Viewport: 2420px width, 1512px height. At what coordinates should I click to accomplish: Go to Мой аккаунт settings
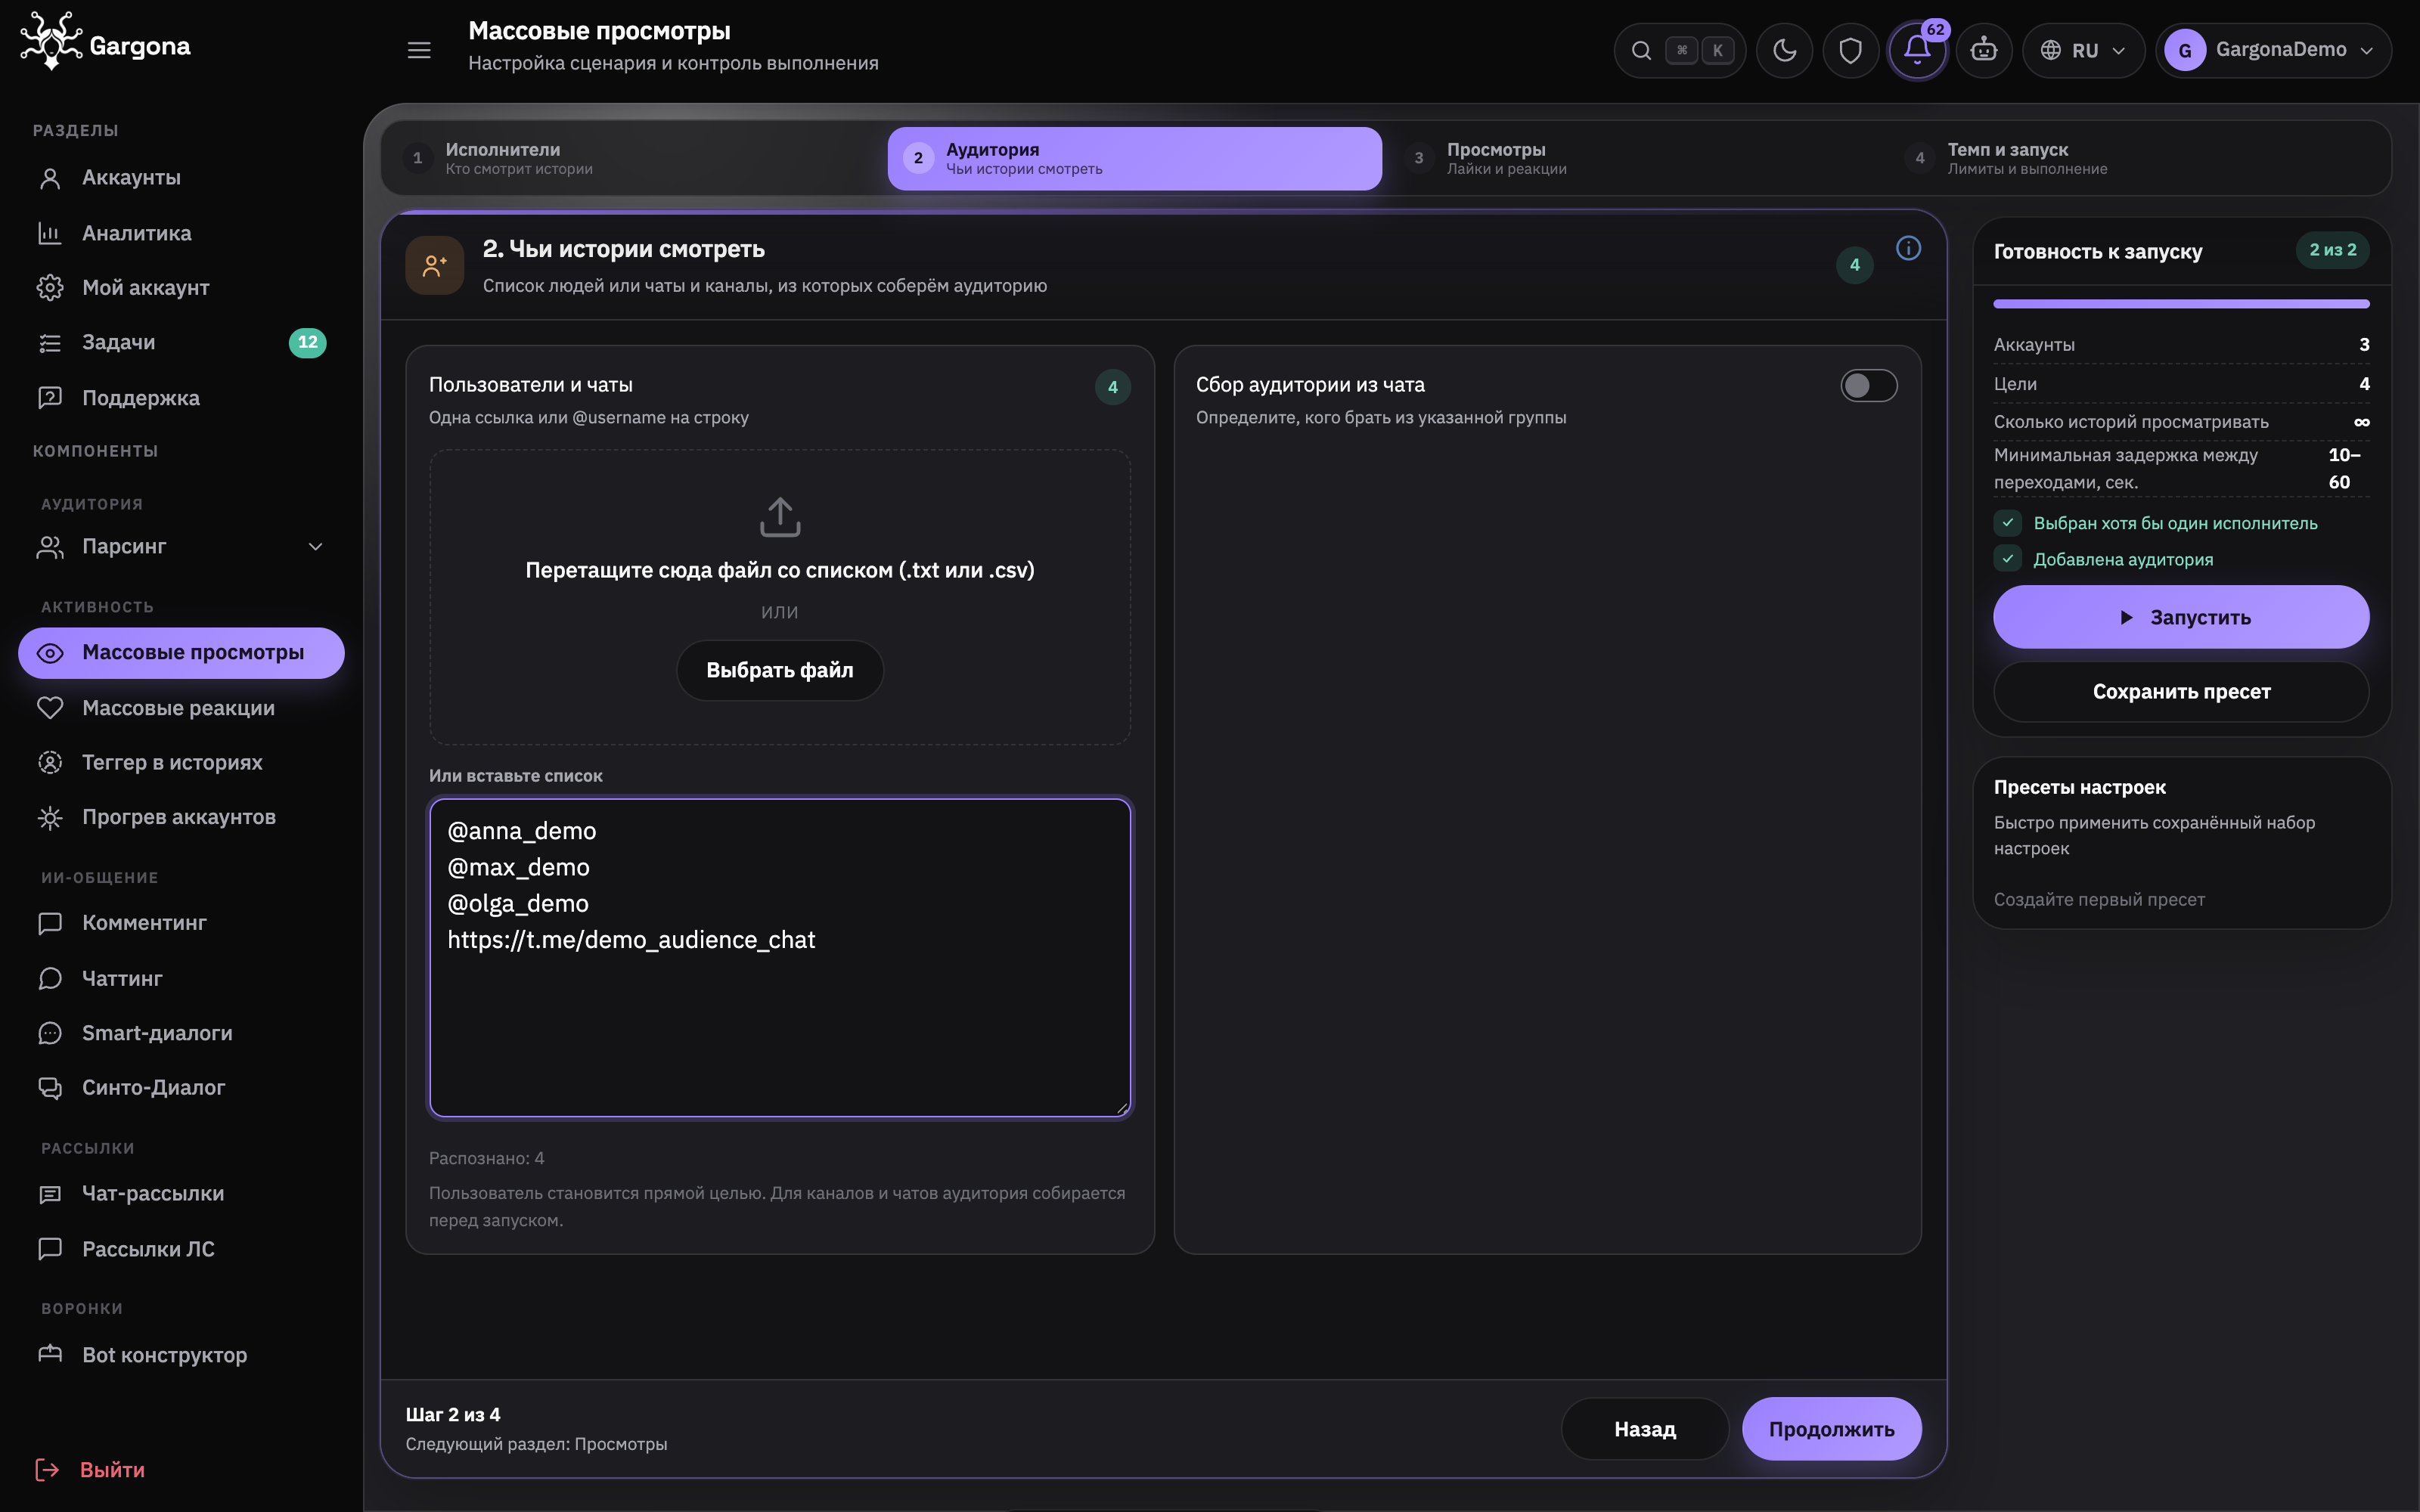[x=181, y=288]
